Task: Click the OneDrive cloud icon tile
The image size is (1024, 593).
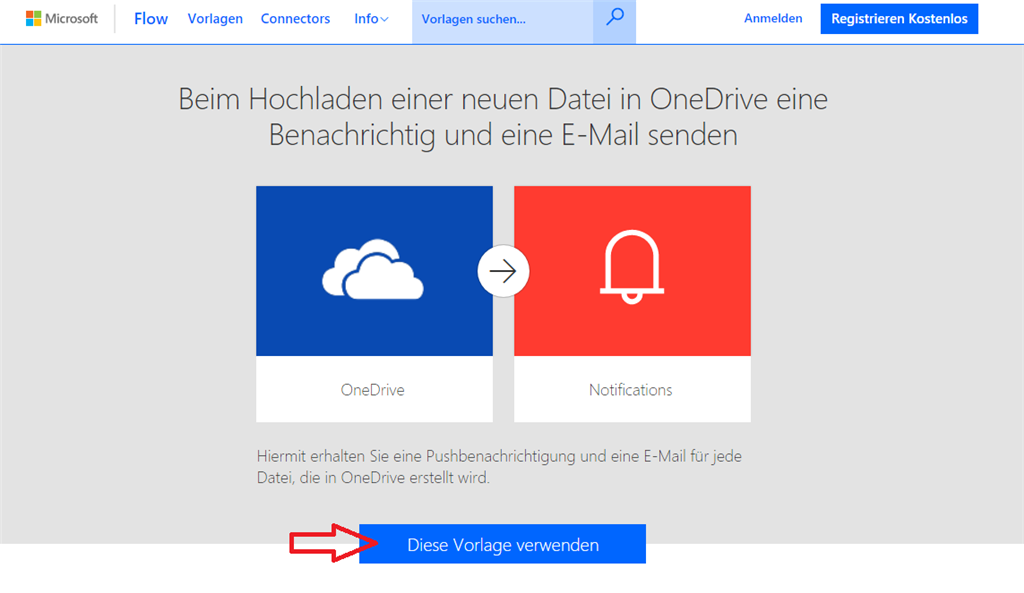Action: (x=374, y=271)
